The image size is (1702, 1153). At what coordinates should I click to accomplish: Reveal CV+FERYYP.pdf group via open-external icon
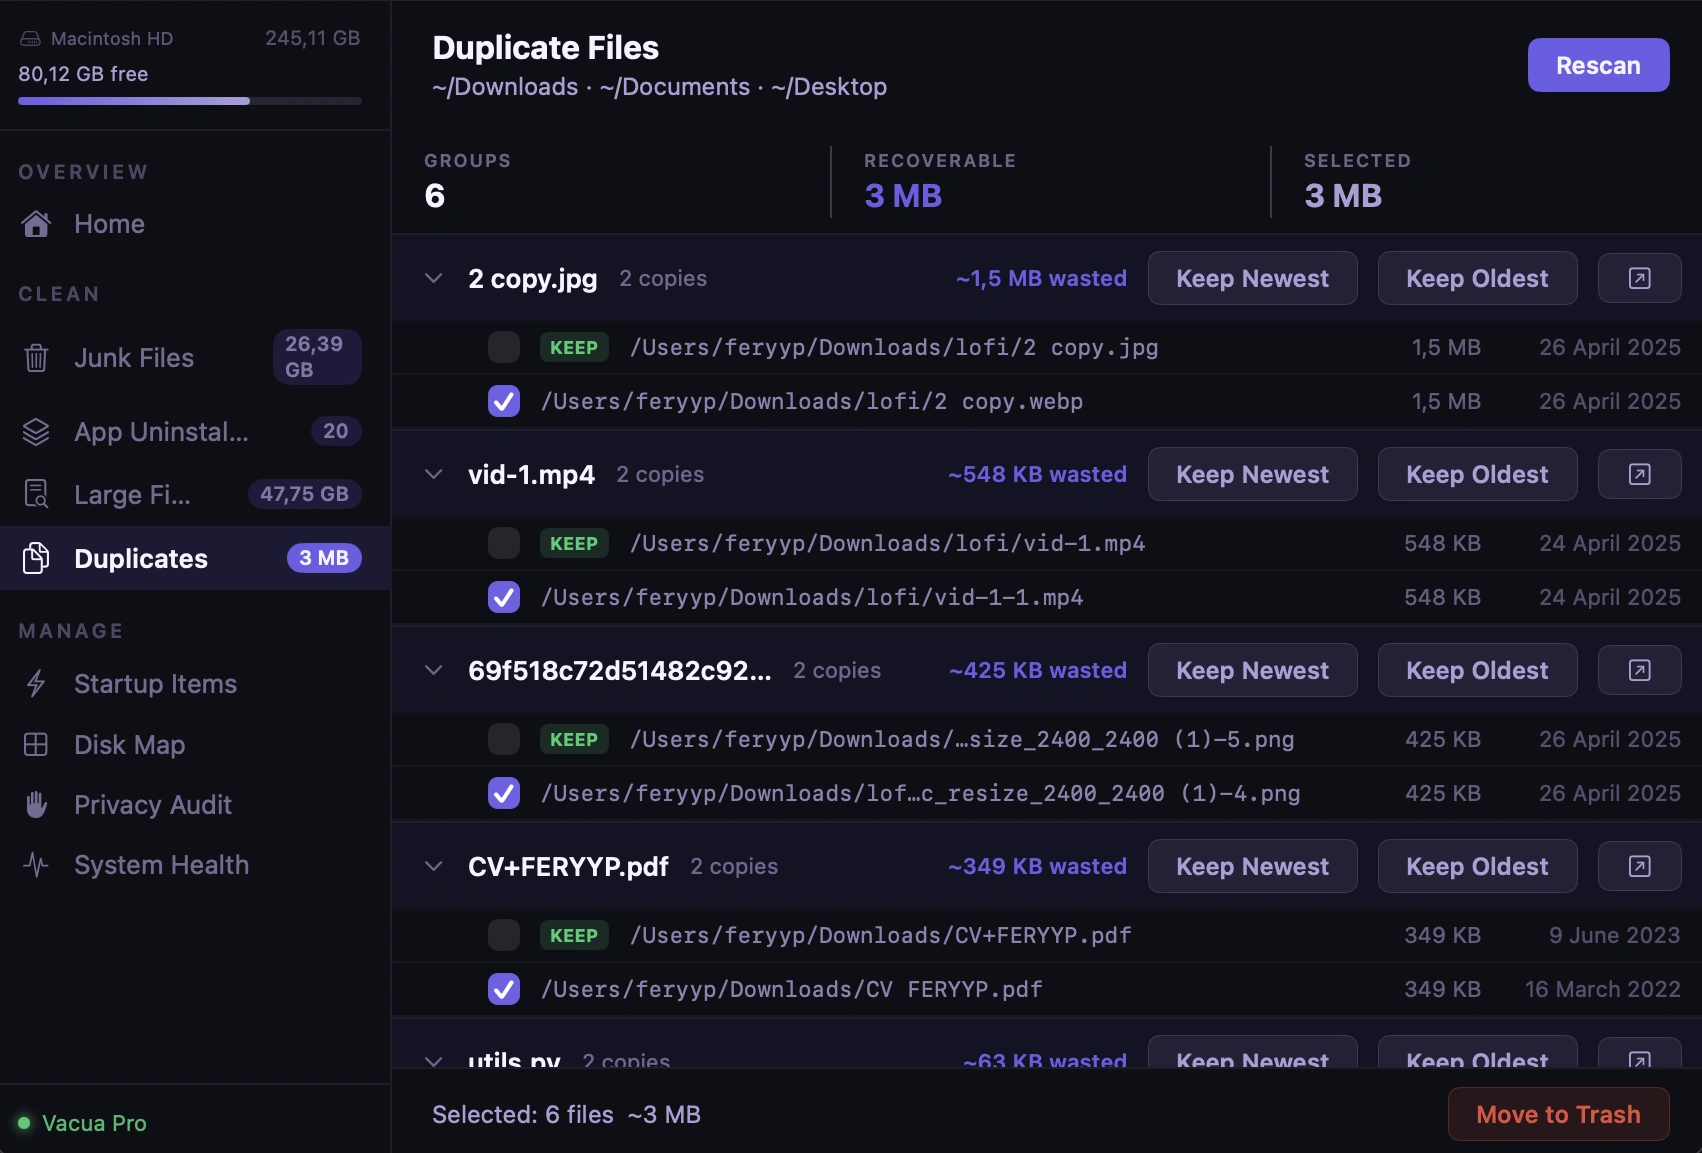[1639, 866]
